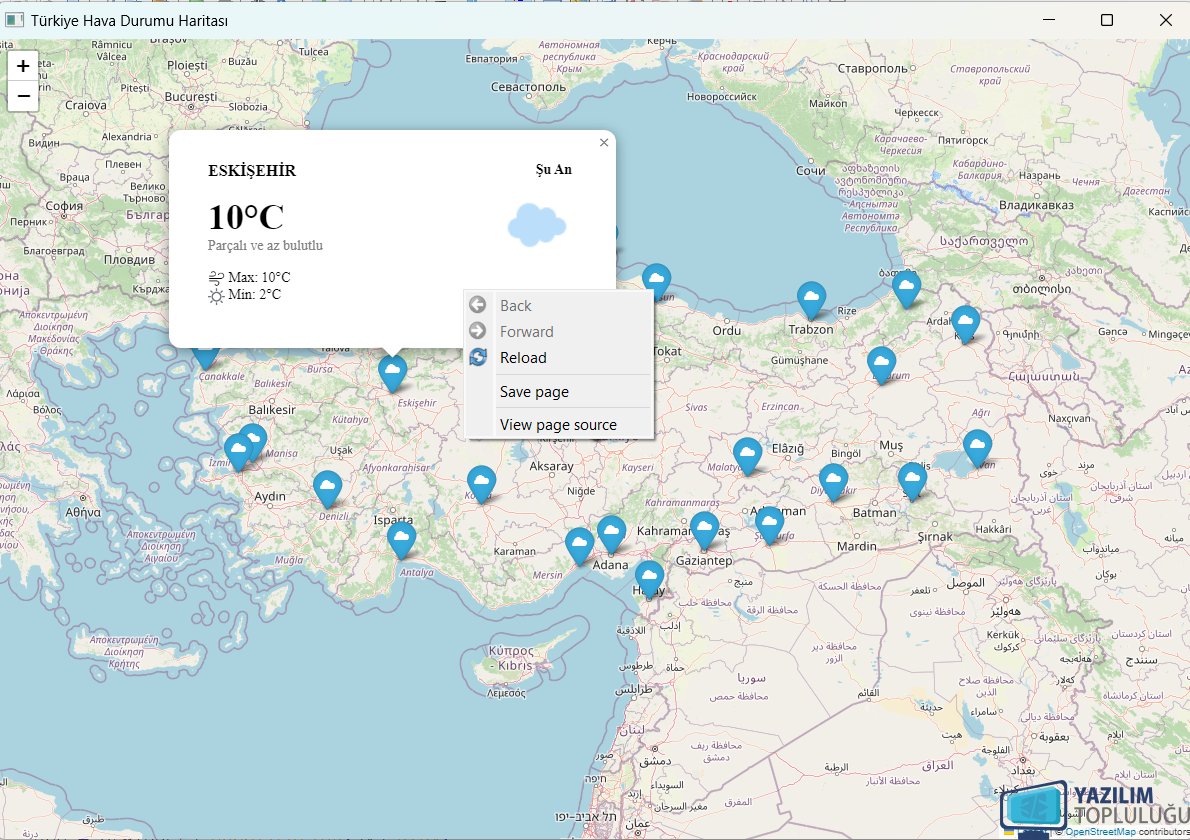The width and height of the screenshot is (1190, 840).
Task: Show weather for the Malatya marker
Action: click(x=748, y=456)
